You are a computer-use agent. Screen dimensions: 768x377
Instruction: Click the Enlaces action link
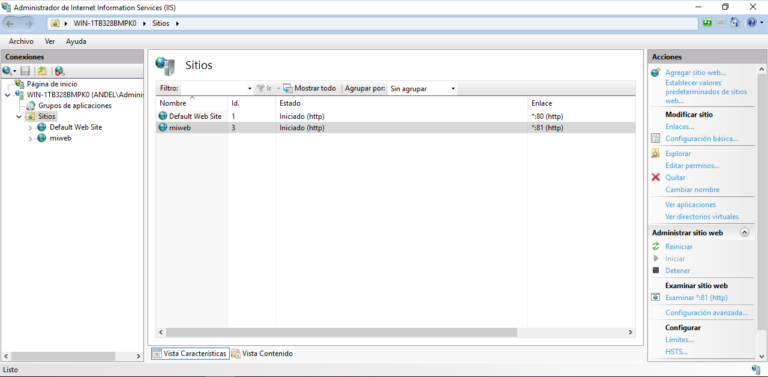[679, 126]
